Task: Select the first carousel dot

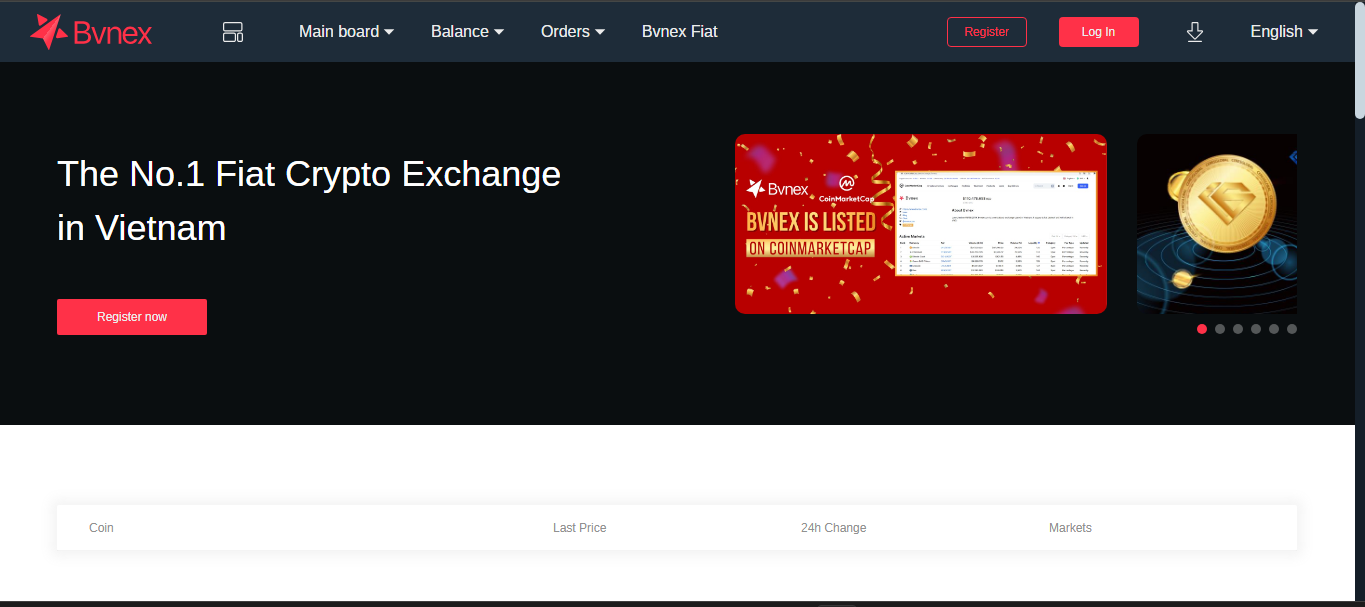Action: [x=1202, y=329]
